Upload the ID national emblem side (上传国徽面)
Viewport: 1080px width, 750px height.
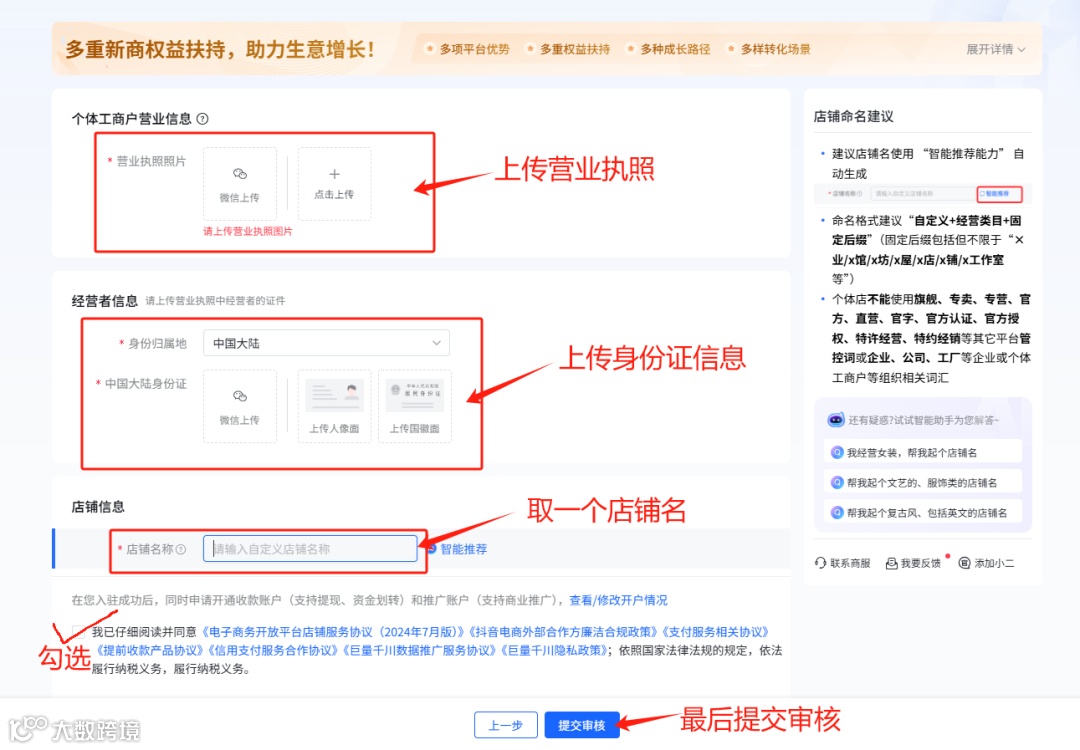[415, 406]
